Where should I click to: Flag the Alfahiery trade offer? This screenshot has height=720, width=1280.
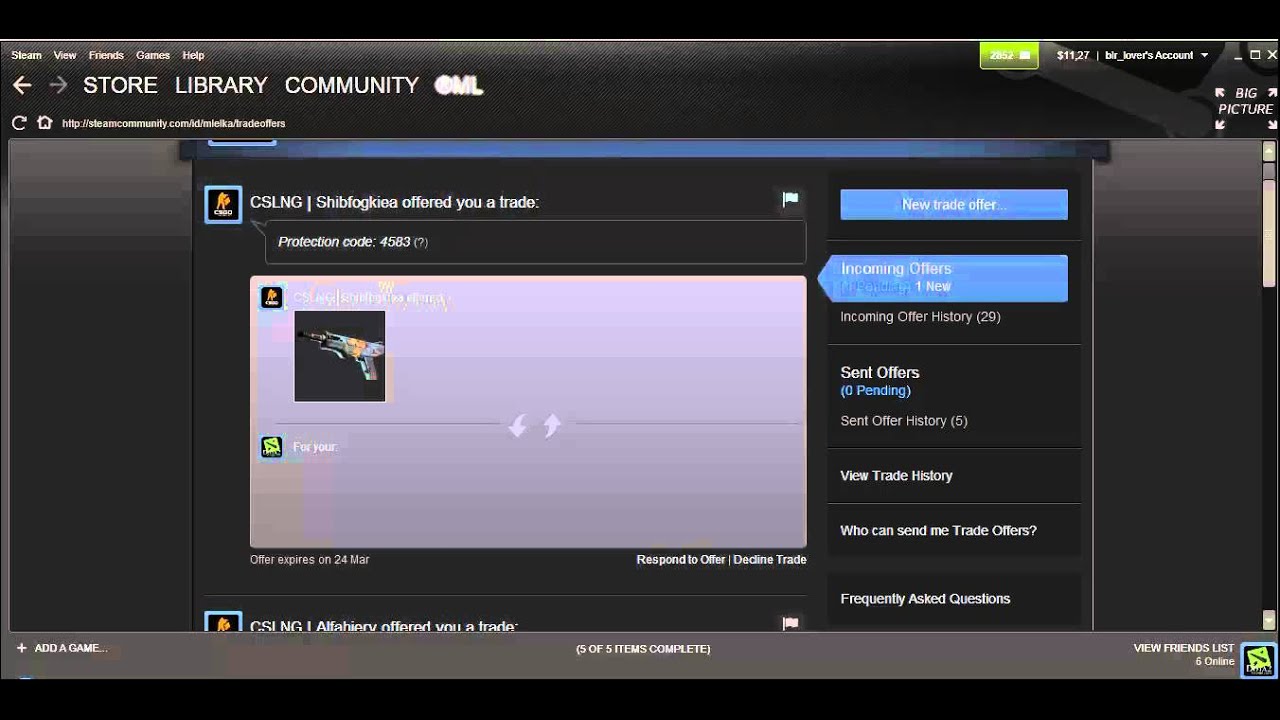tap(790, 623)
